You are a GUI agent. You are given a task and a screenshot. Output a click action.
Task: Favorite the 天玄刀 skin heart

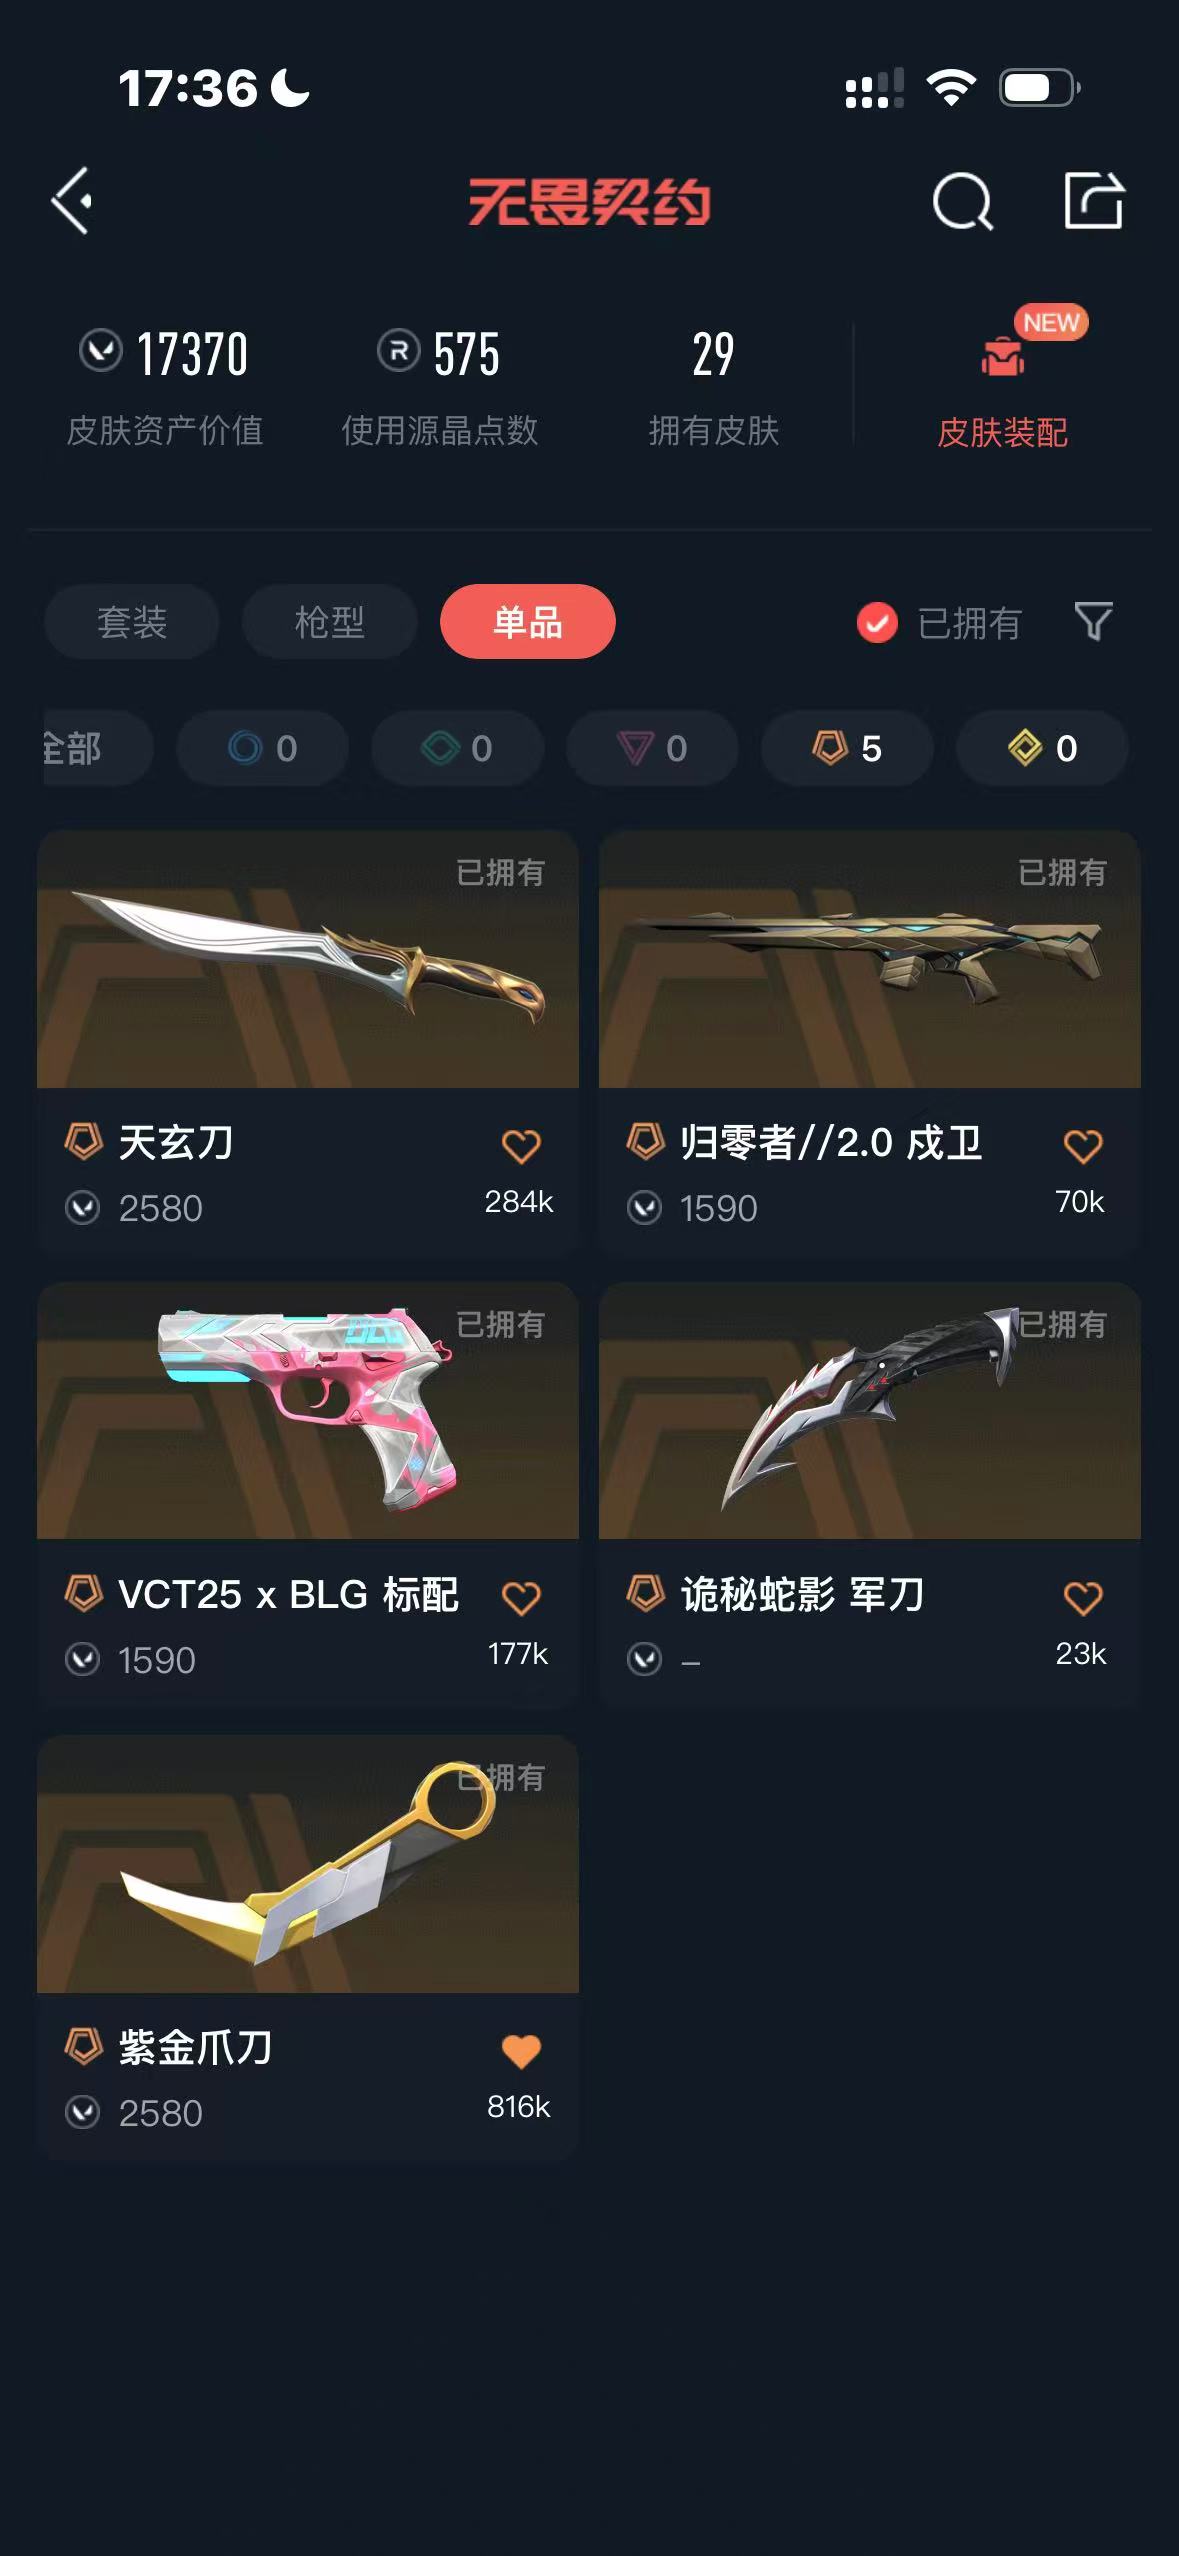(x=521, y=1146)
